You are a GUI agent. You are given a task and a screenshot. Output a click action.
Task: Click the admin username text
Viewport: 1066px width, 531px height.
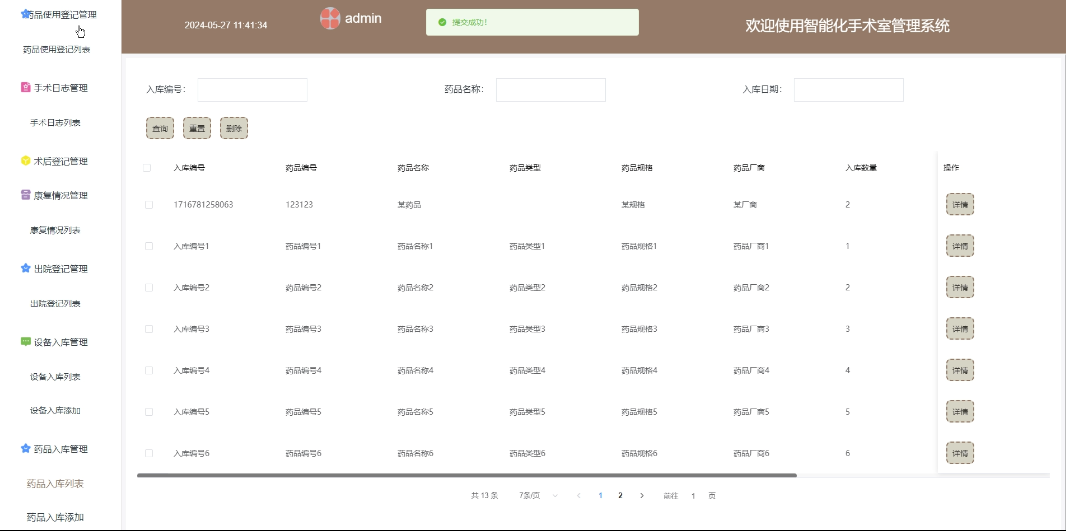(363, 18)
